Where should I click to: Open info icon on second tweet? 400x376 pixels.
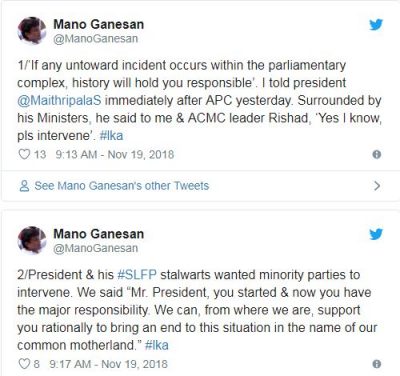pos(377,364)
